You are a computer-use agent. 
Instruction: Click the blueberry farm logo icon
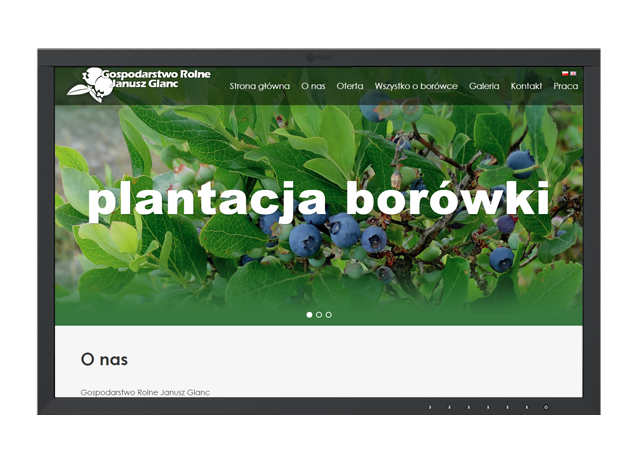85,85
